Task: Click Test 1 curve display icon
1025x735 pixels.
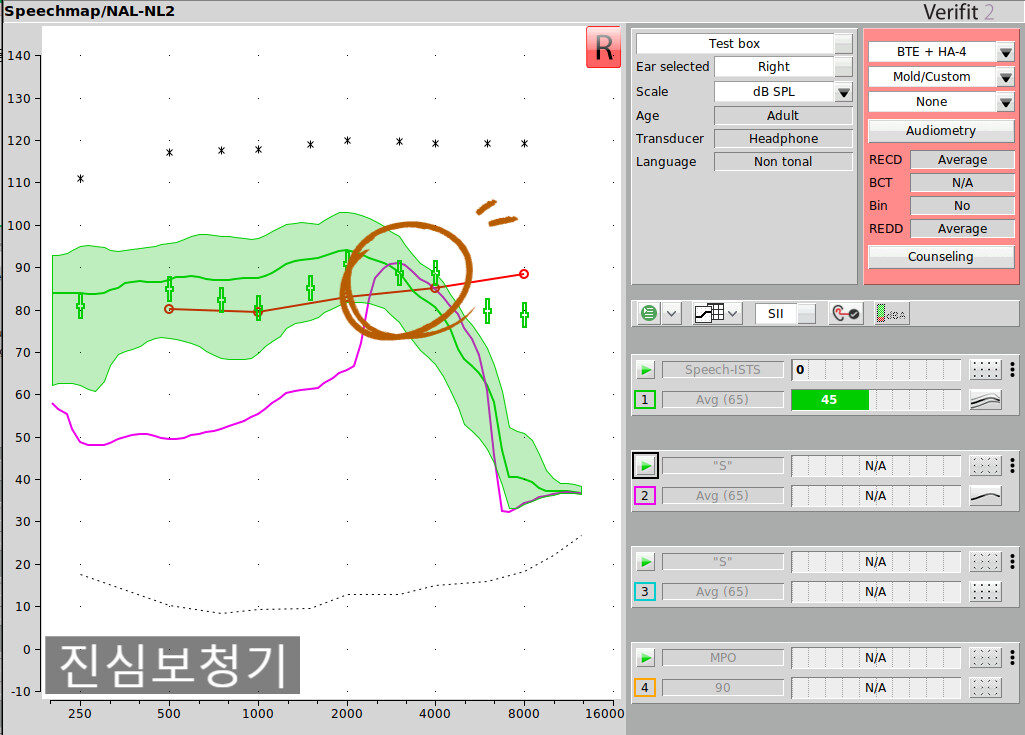Action: tap(985, 400)
